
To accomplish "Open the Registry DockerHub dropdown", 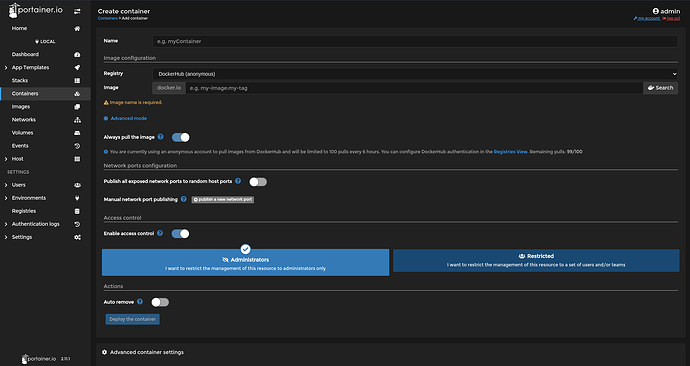I will [x=415, y=74].
